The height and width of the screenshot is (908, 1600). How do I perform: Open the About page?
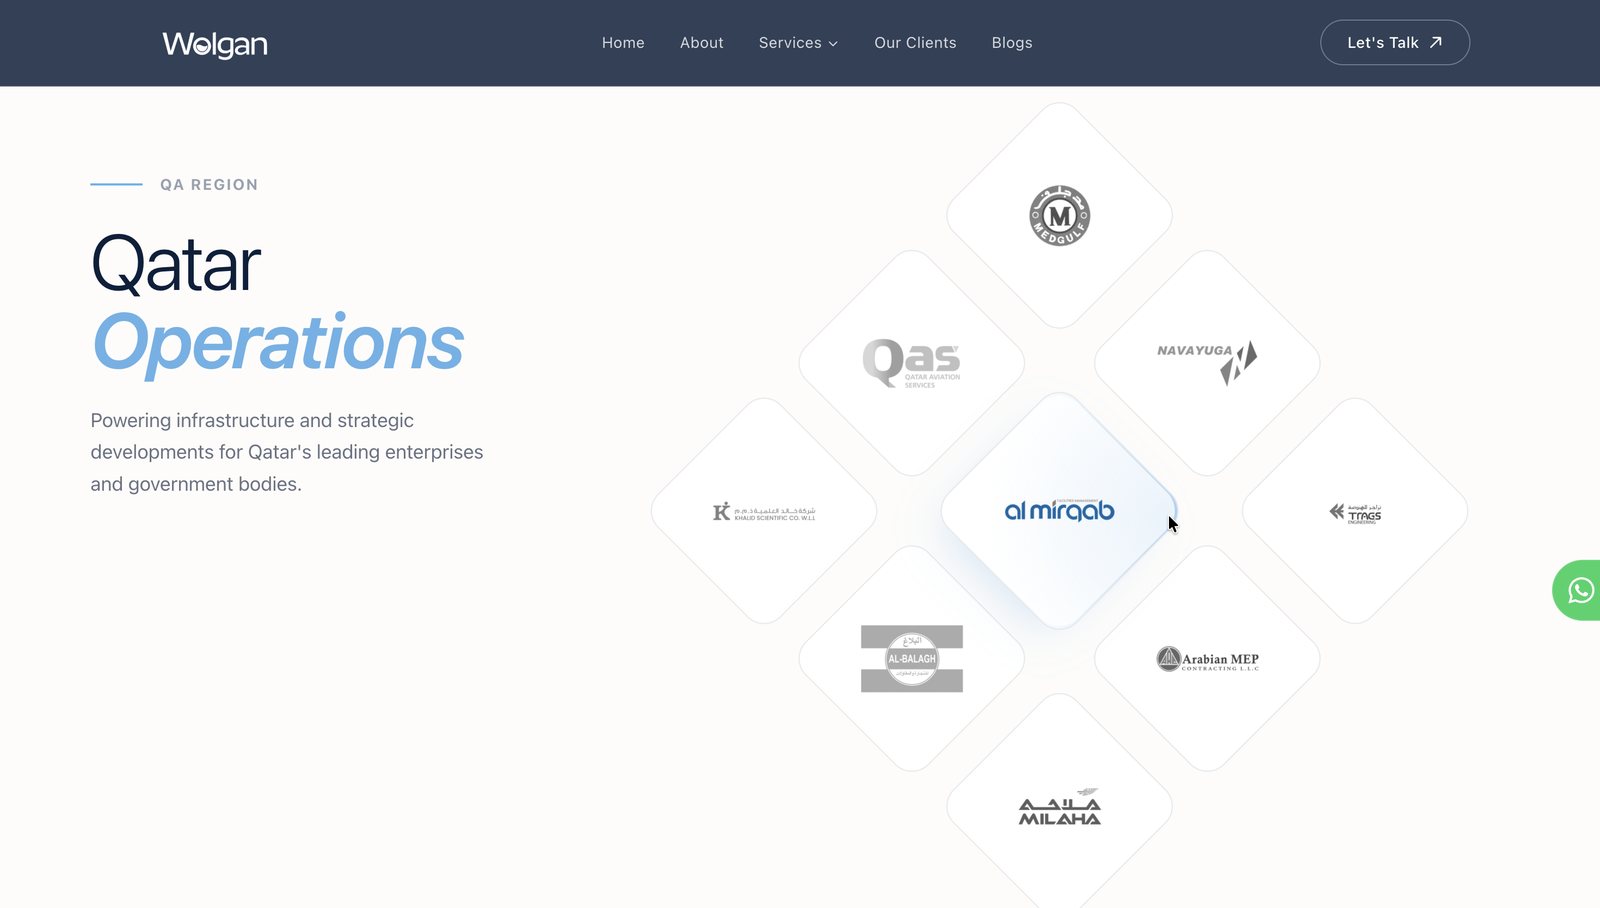click(702, 43)
